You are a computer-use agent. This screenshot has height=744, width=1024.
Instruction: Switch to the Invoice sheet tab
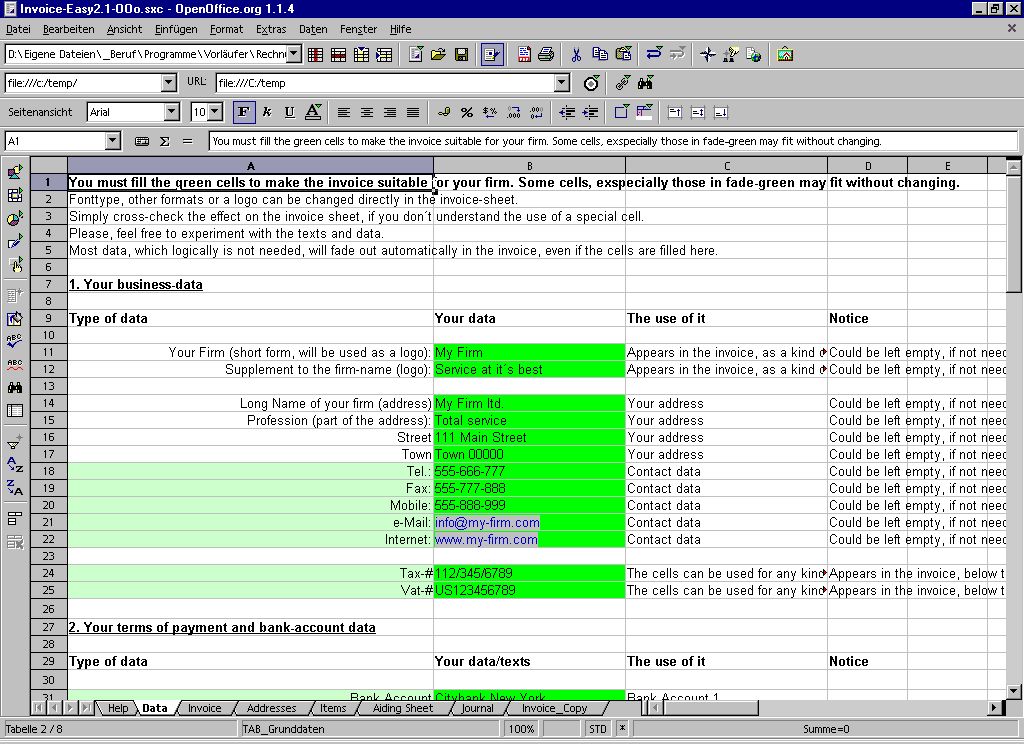click(204, 708)
